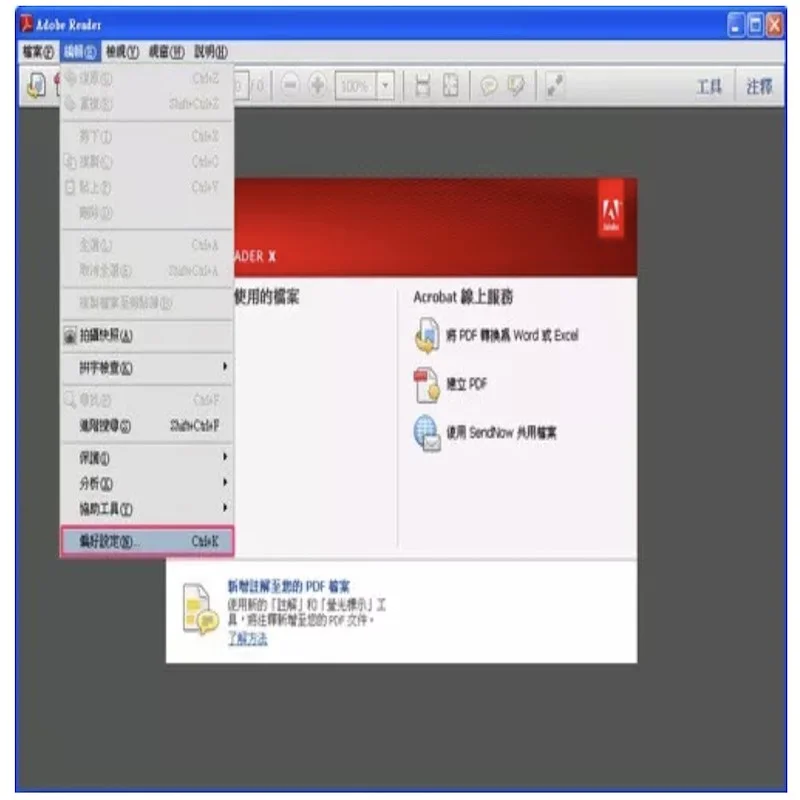Choose 偏好設定 Ctrl+K in Edit menu
The image size is (800, 800).
[x=147, y=541]
